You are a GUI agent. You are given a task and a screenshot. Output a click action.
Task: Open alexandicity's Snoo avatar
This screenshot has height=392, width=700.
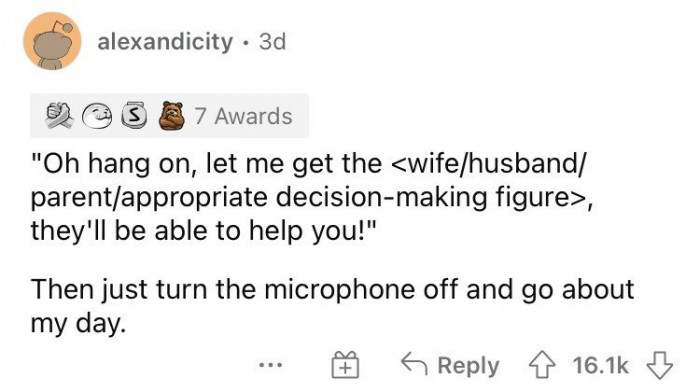(x=52, y=41)
